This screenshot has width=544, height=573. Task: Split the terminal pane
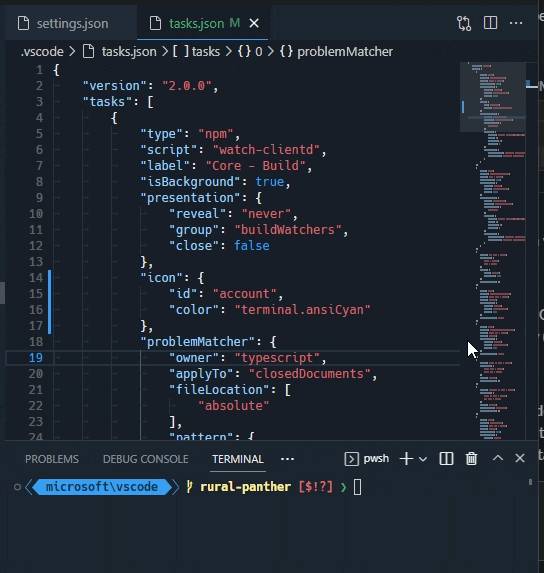(x=446, y=459)
